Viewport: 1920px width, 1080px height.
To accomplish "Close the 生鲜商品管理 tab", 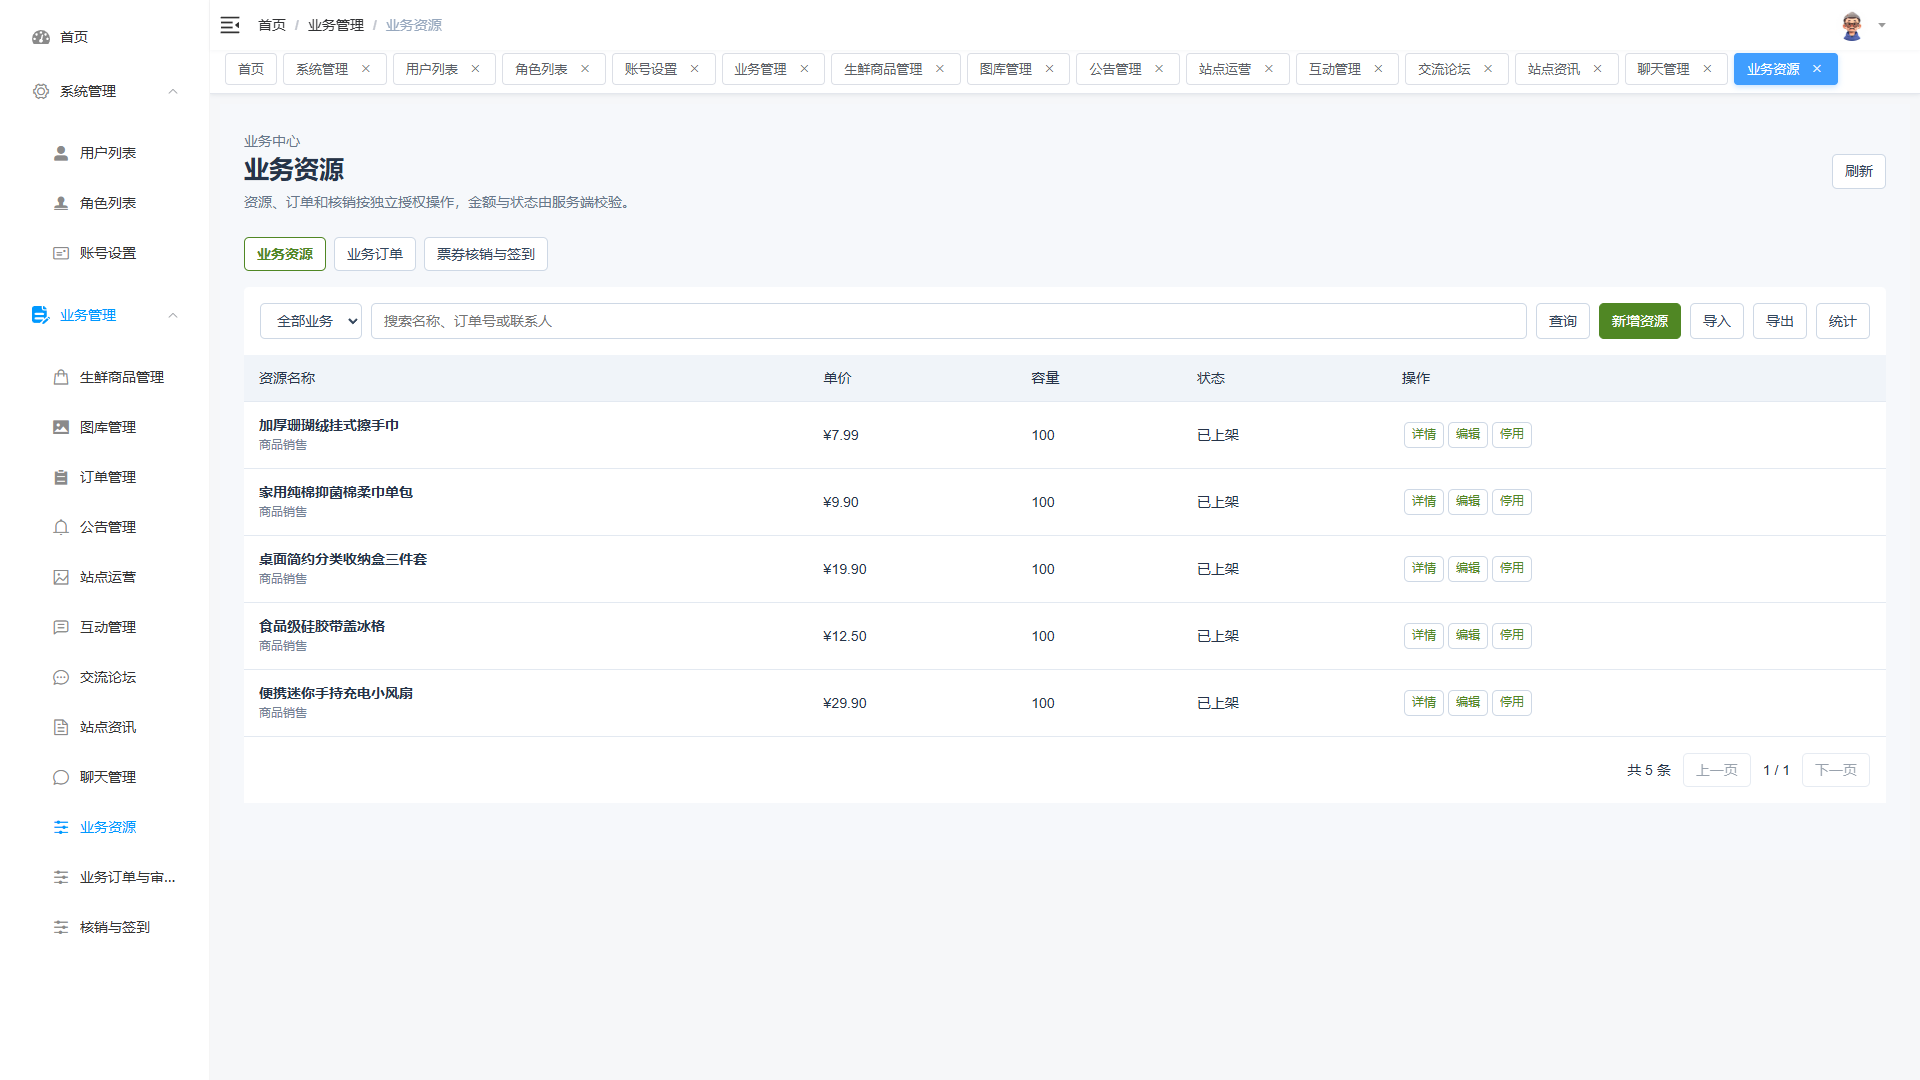I will [x=940, y=69].
